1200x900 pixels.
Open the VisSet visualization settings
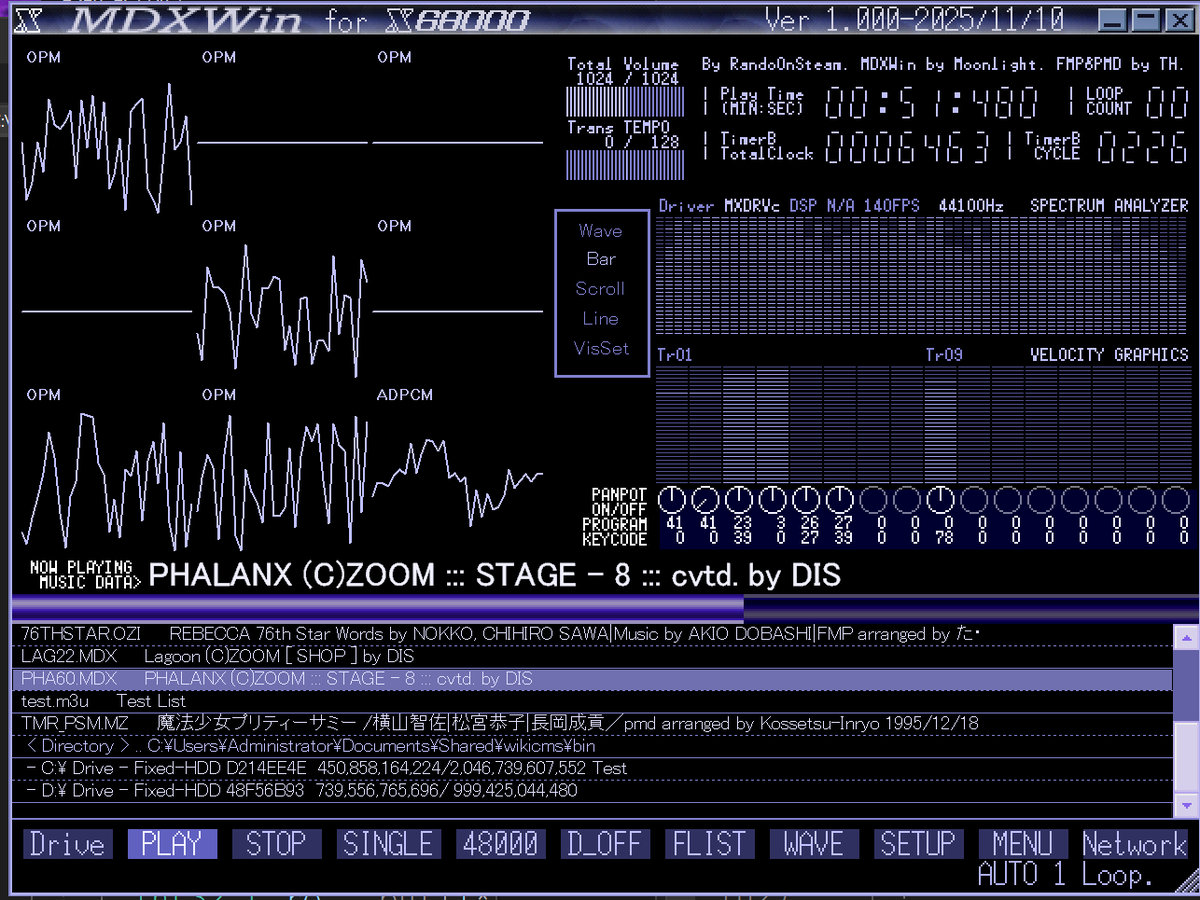pos(602,349)
